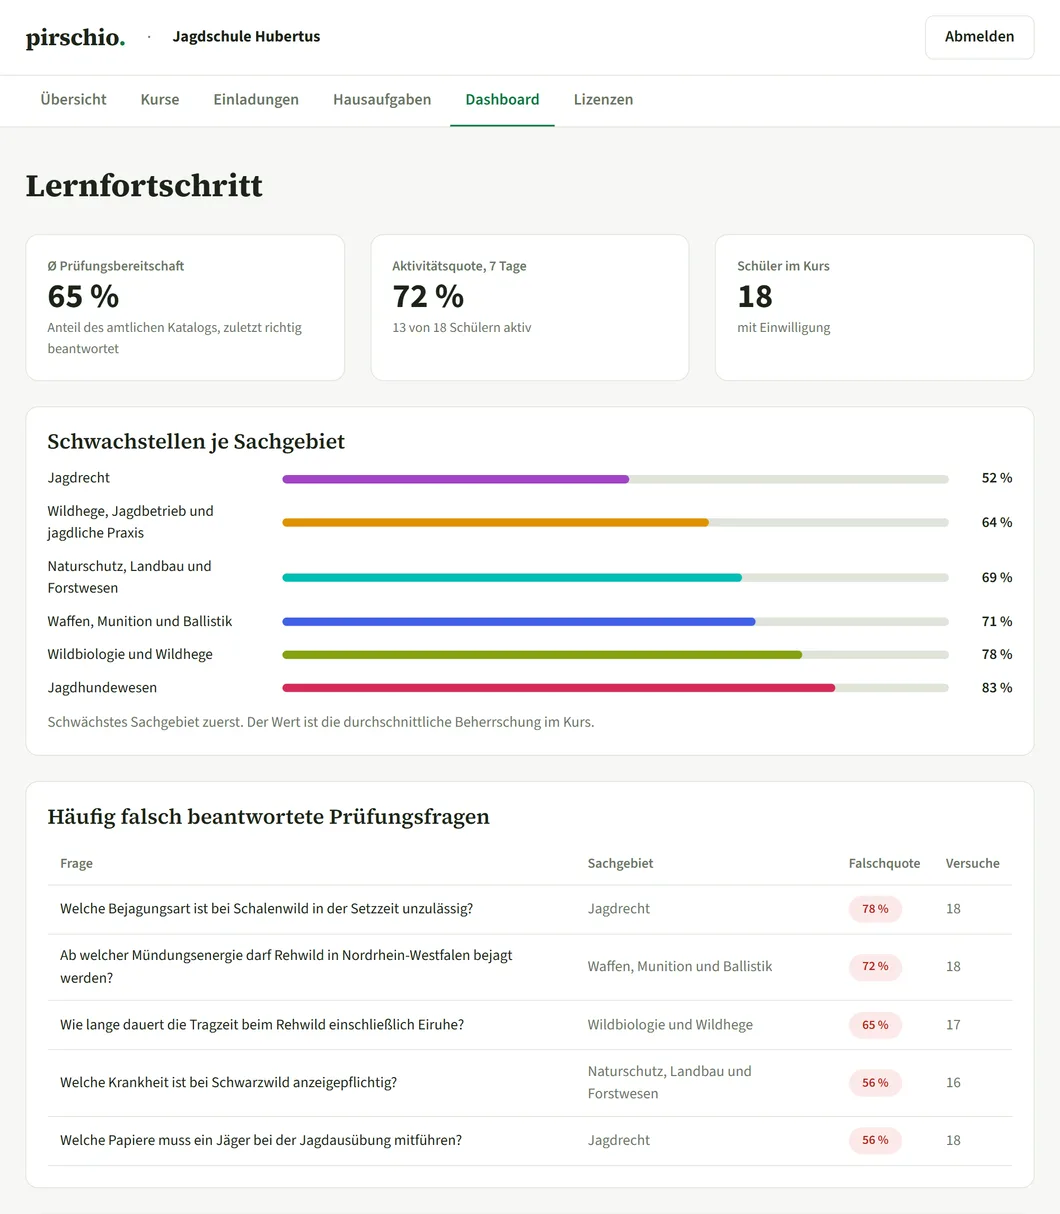
Task: Click the orange Wildhege, Jagdbetrieb progress bar
Action: click(x=615, y=522)
